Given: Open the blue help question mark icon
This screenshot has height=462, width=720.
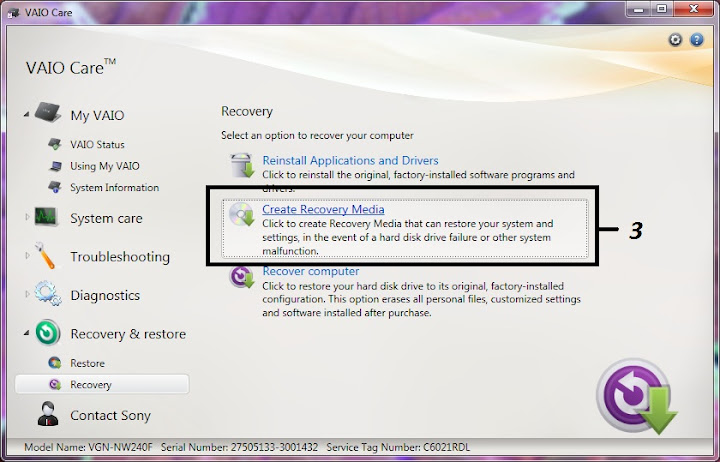Looking at the screenshot, I should (697, 40).
